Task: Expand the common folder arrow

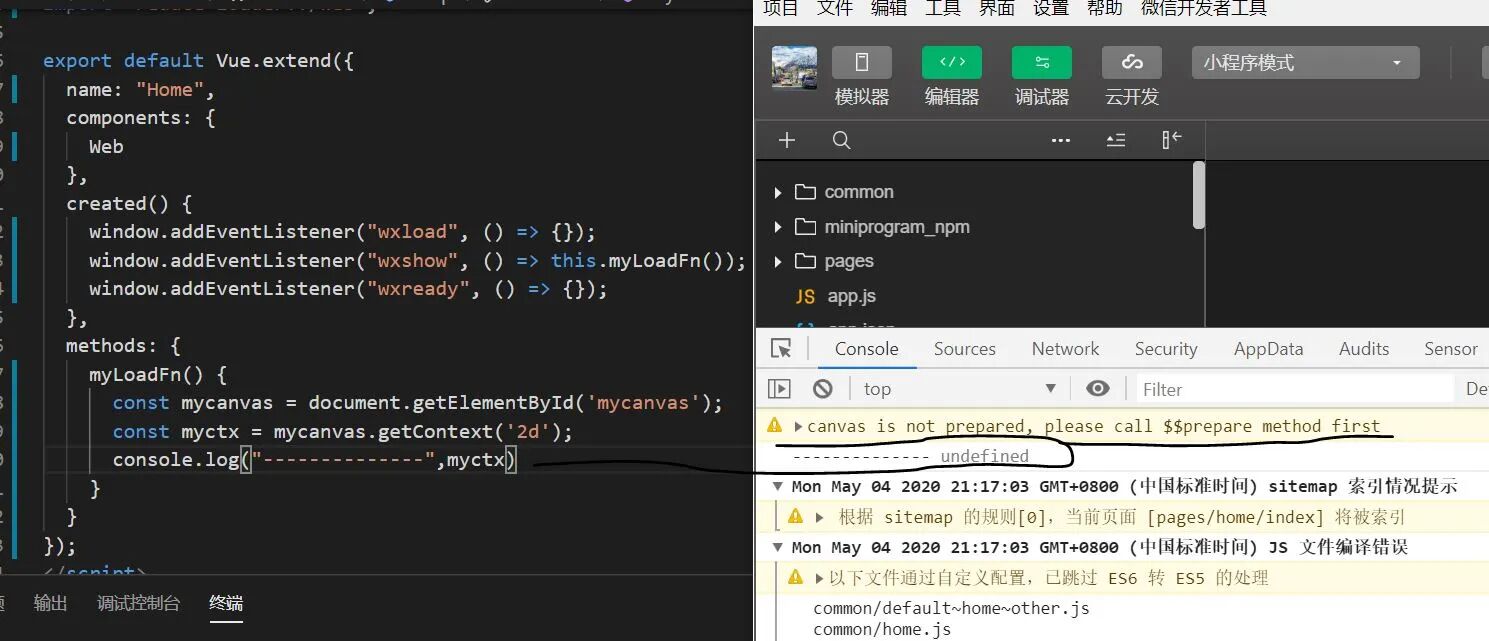Action: [778, 192]
